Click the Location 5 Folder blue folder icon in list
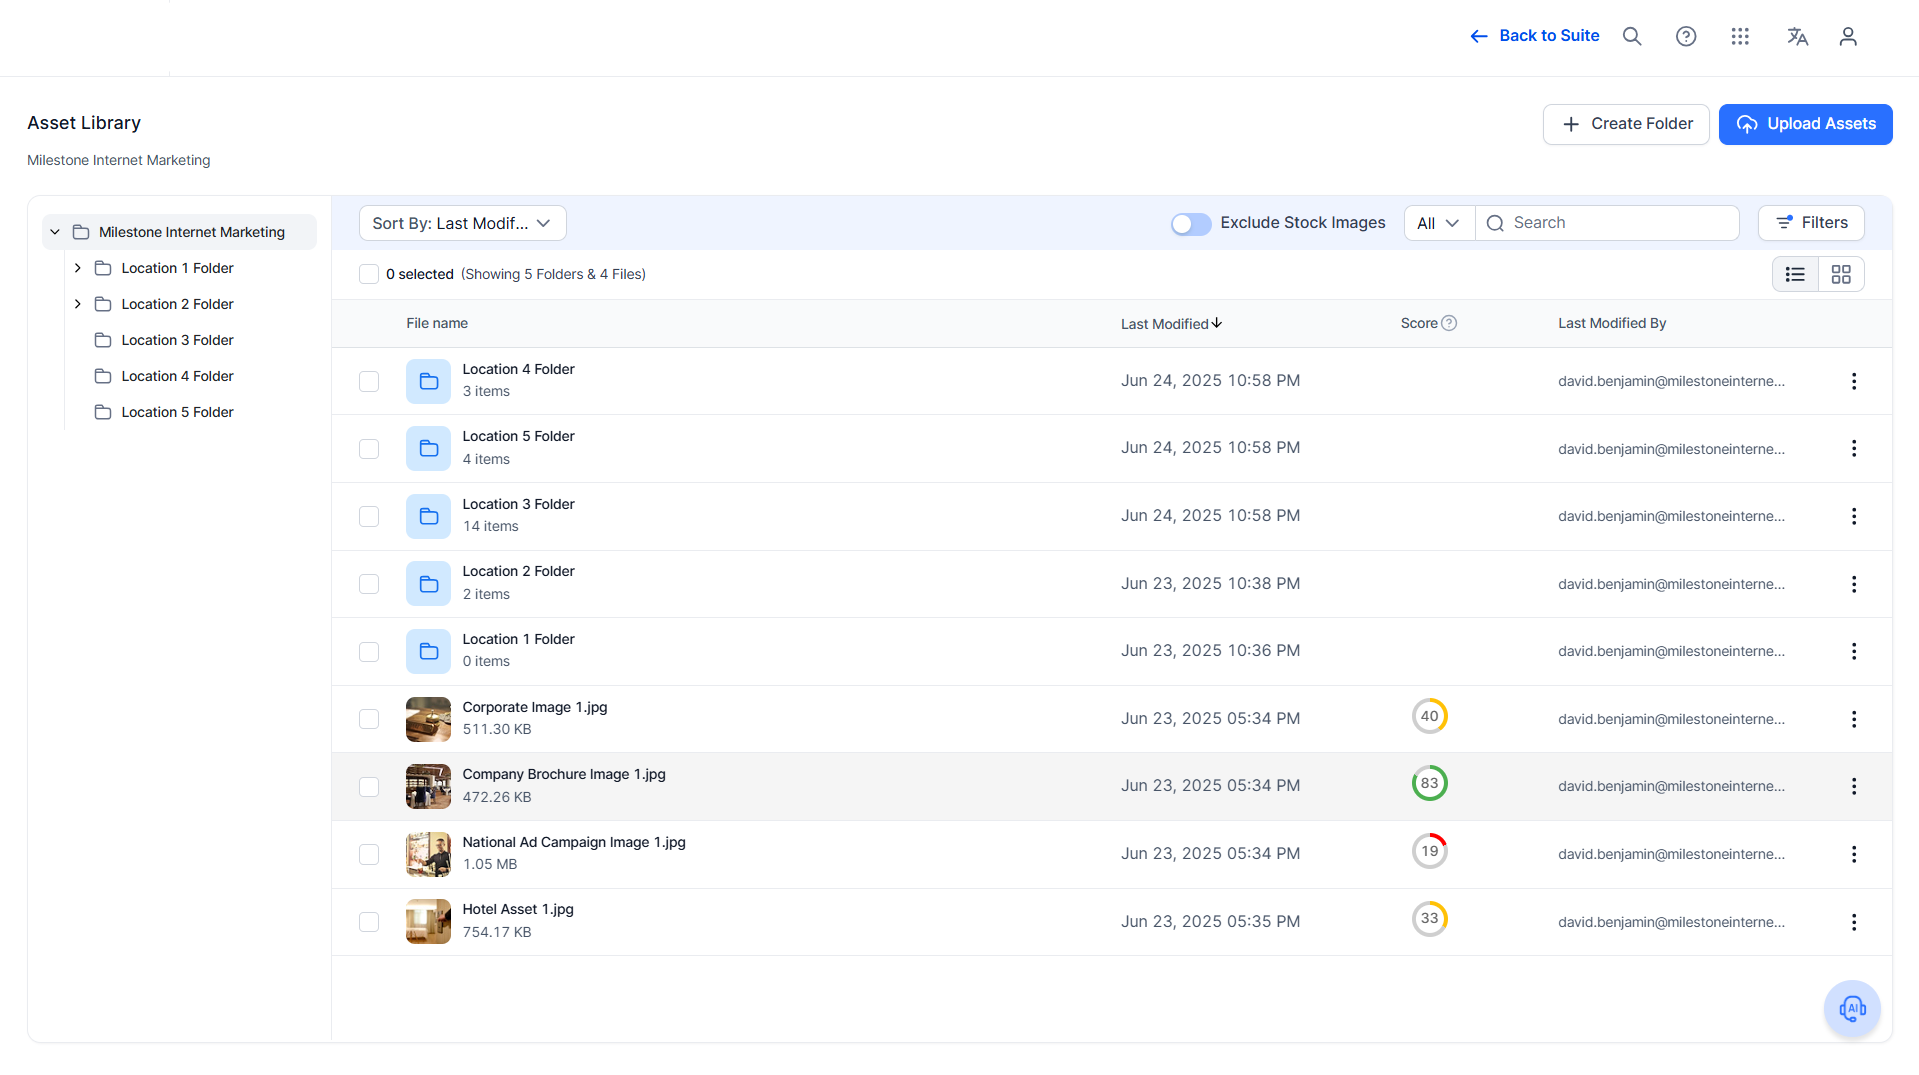The image size is (1919, 1075). [x=428, y=448]
